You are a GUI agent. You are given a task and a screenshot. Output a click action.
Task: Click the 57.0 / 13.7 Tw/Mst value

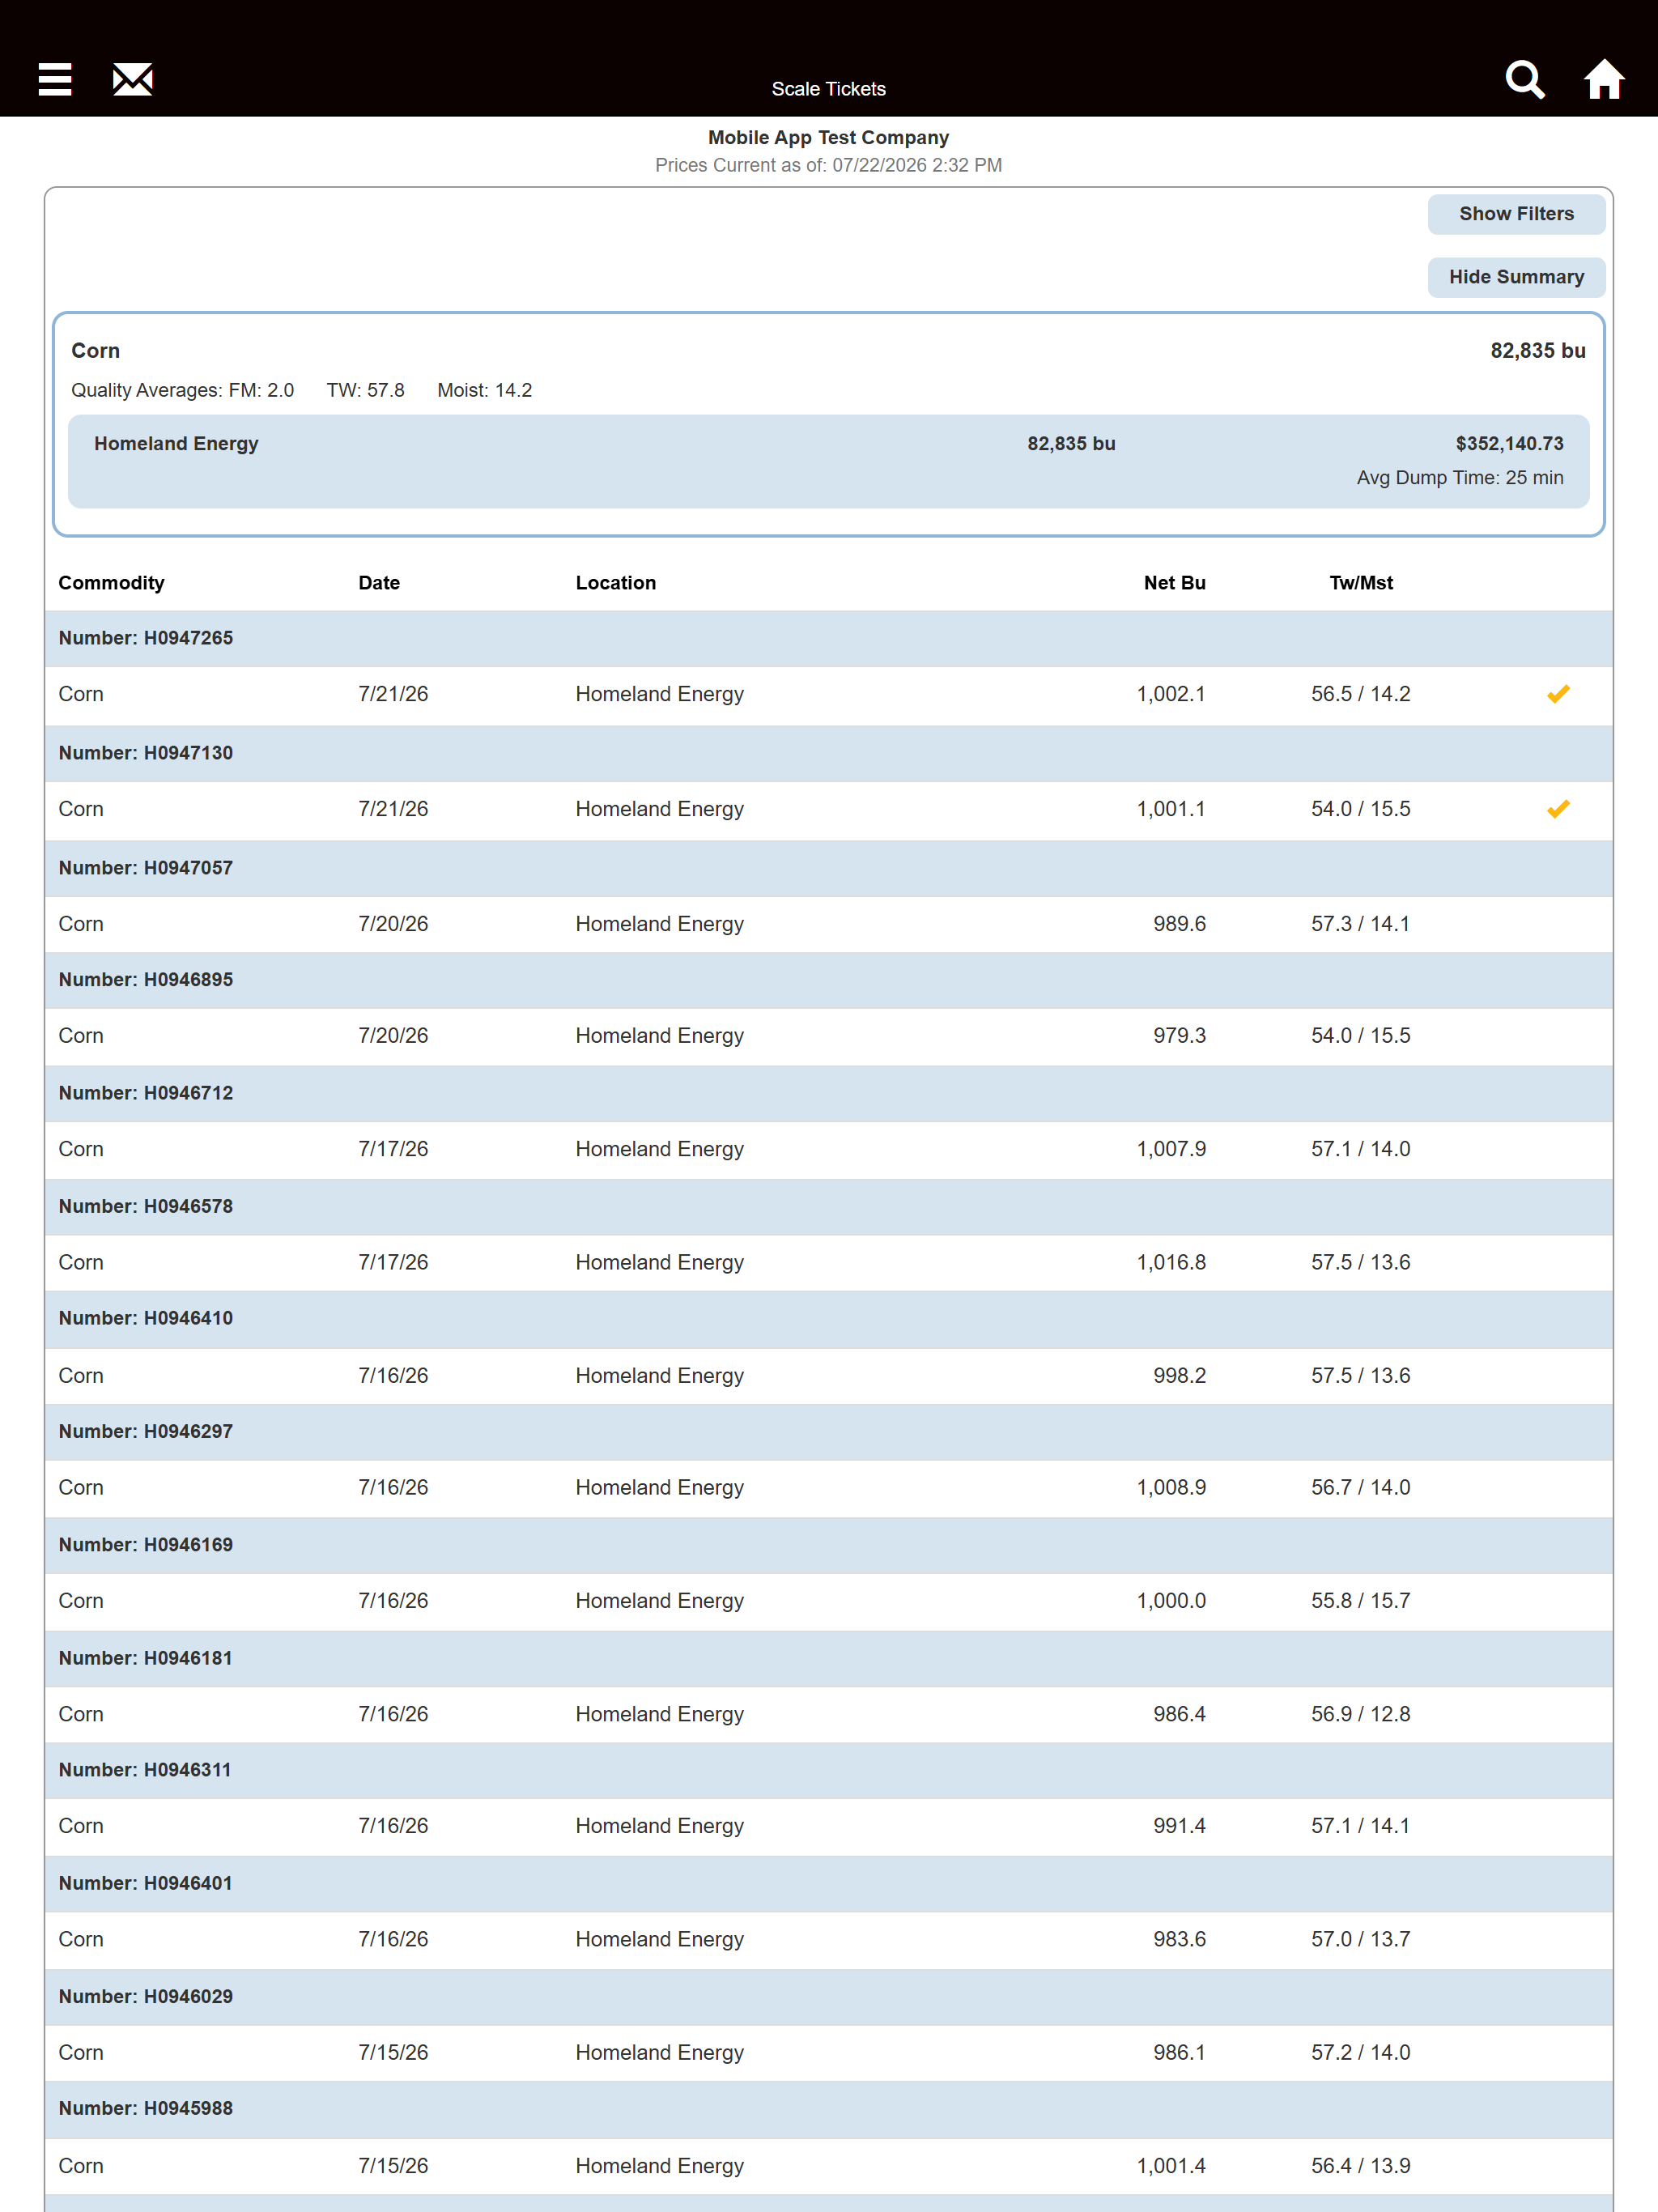click(1360, 1939)
